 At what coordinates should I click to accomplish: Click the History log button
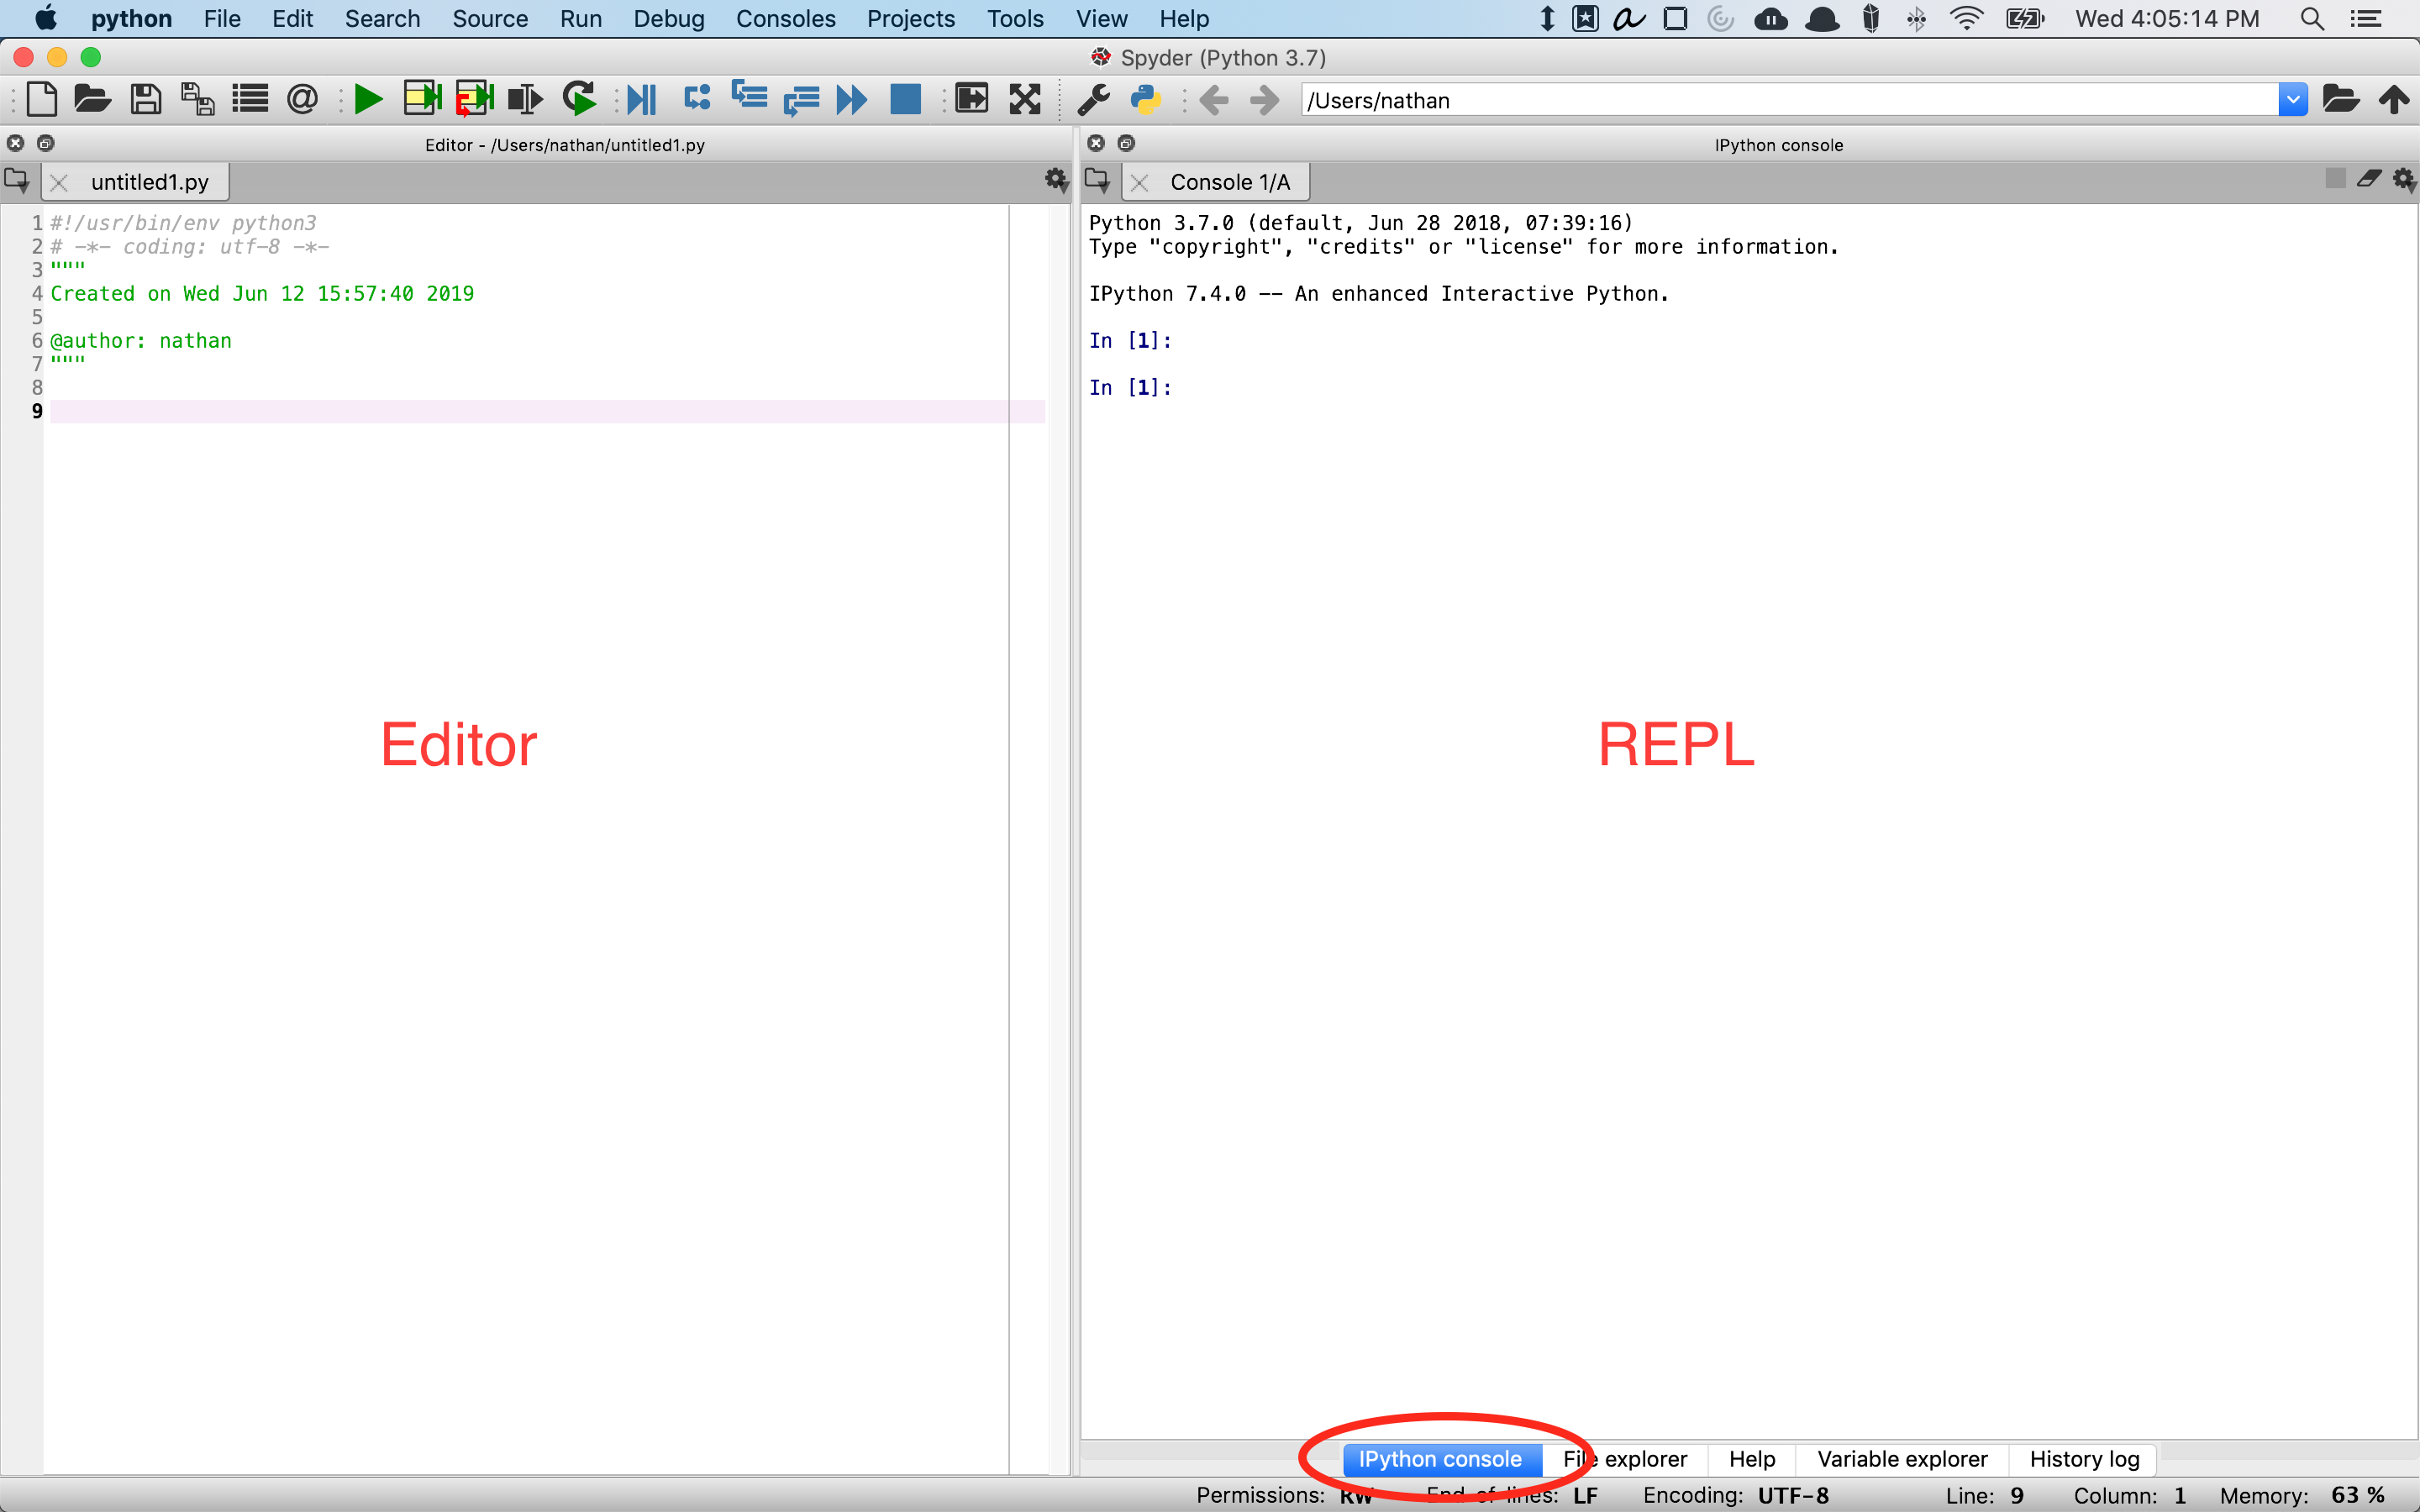pyautogui.click(x=2086, y=1458)
